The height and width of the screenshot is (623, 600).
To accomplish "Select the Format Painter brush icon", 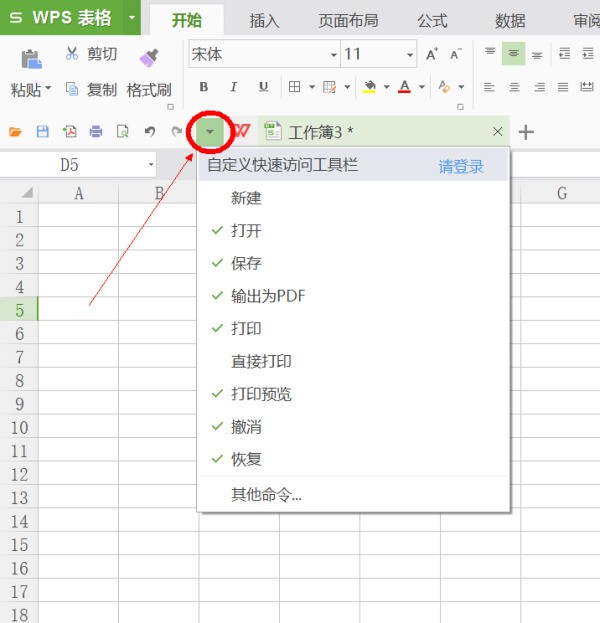I will click(149, 58).
